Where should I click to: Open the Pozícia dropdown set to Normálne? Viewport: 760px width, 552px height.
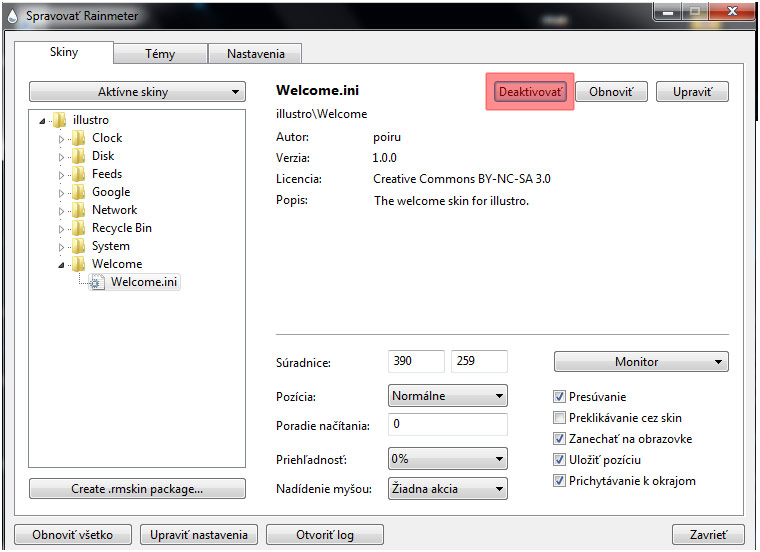(447, 396)
